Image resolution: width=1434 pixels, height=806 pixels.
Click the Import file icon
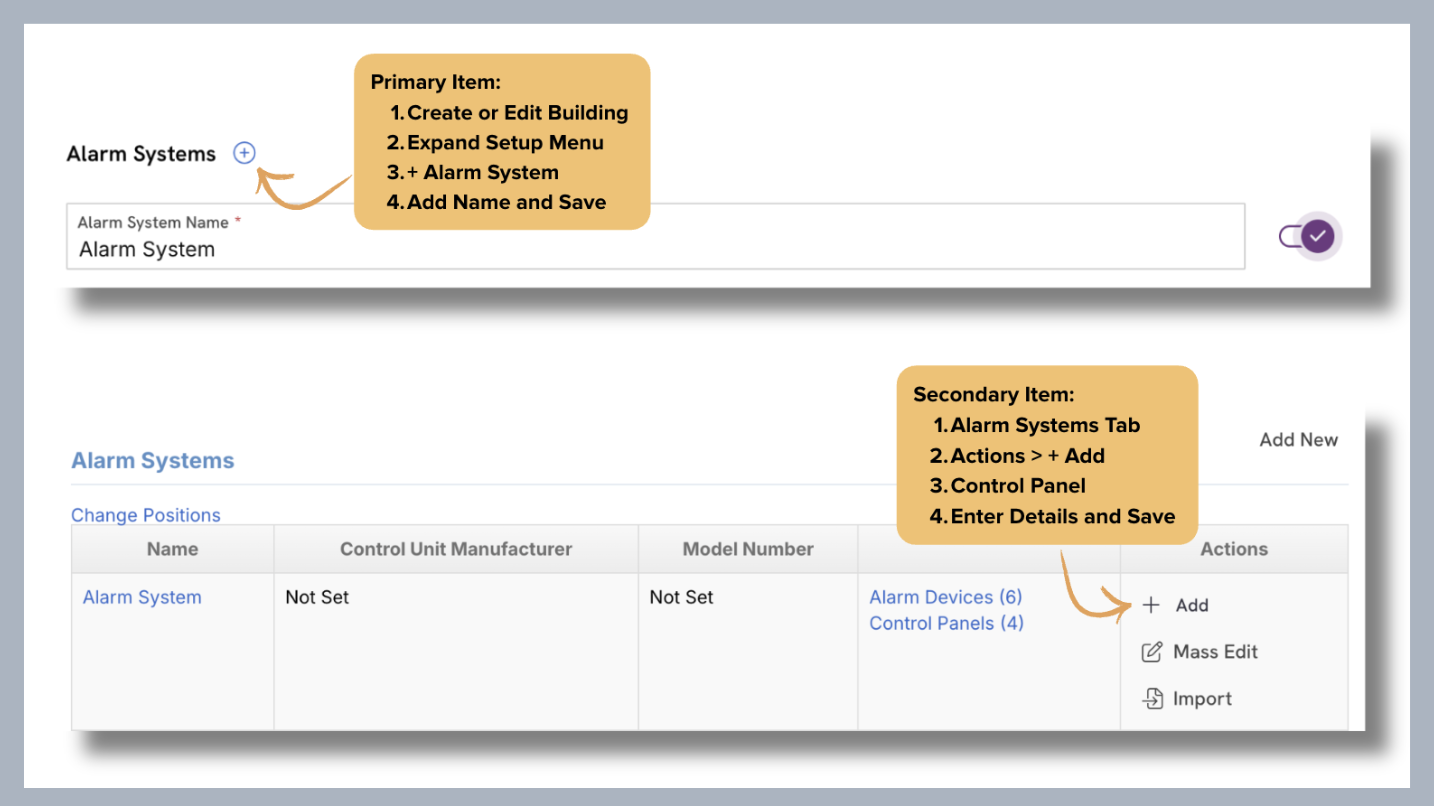(1152, 699)
